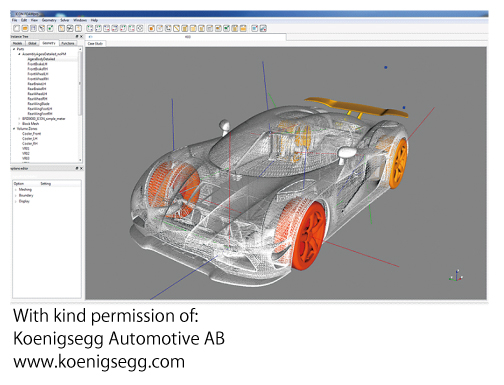504x385 pixels.
Task: Click the Instance Tree vertical scrollbar thumb
Action: click(x=80, y=83)
